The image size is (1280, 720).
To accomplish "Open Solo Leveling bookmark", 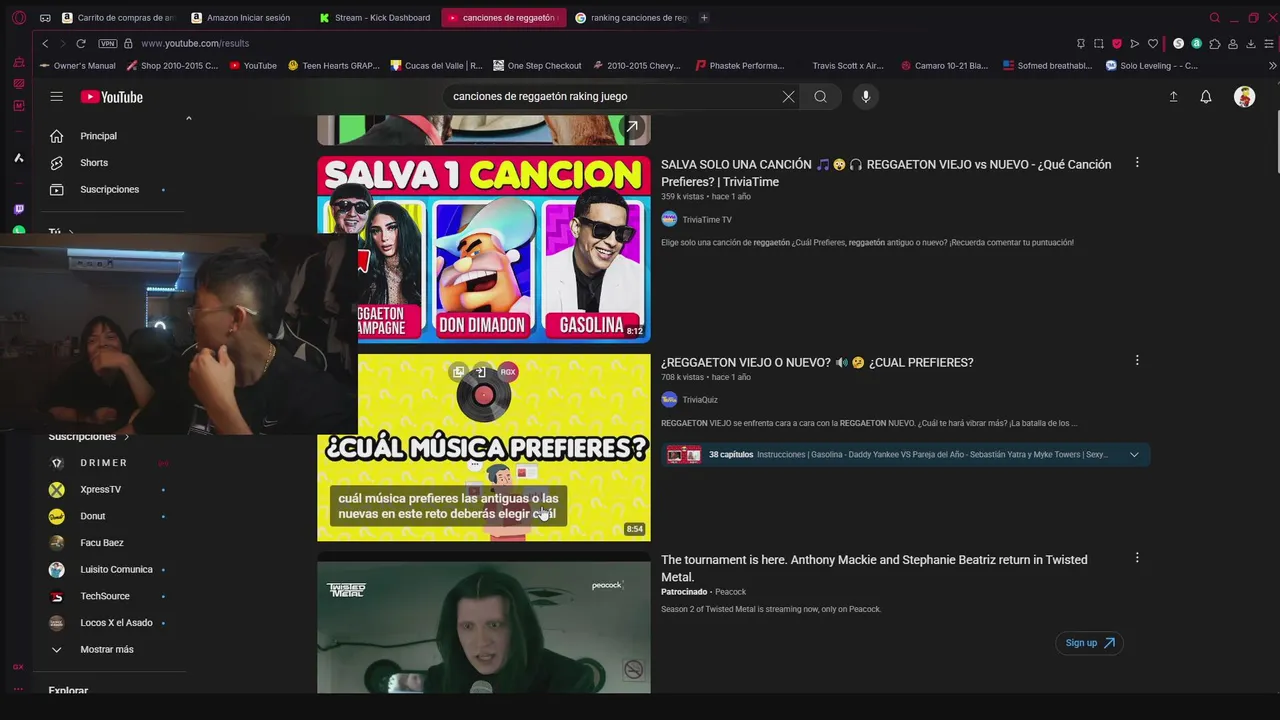I will coord(1151,66).
